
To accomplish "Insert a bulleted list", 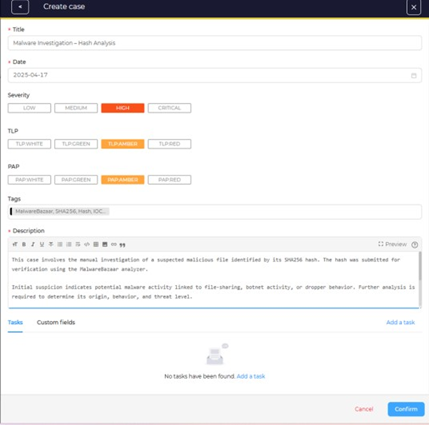I will coord(60,244).
